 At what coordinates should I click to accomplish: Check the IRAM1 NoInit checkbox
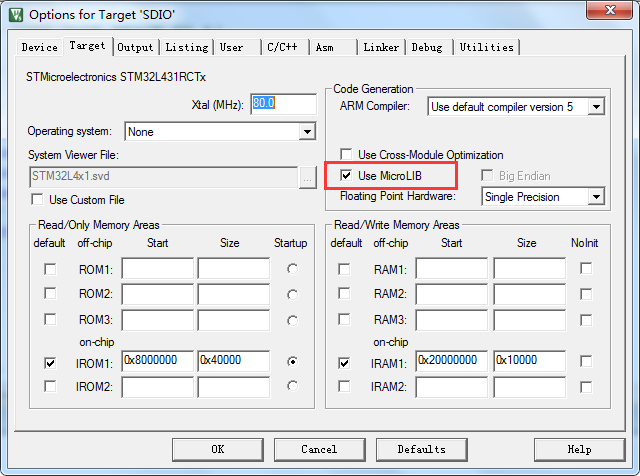coord(586,361)
